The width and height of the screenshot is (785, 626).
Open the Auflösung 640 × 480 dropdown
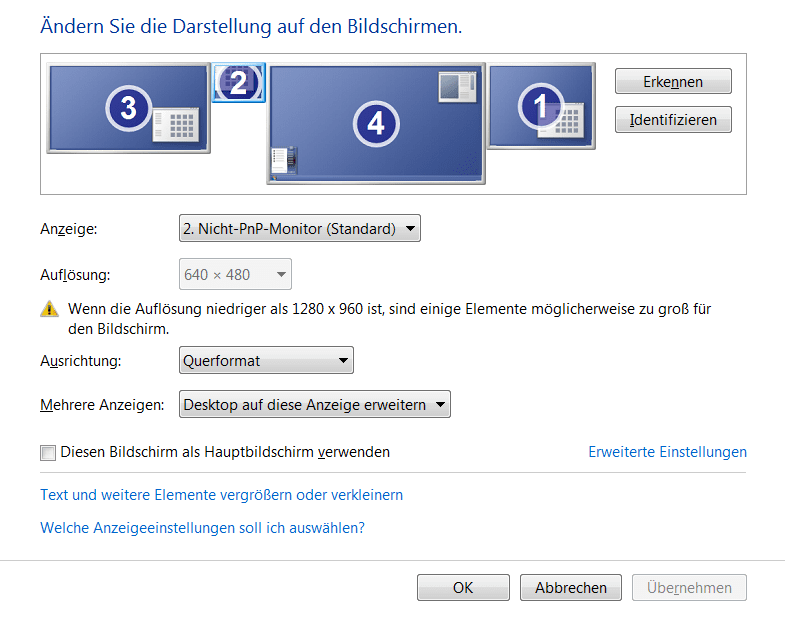point(235,274)
